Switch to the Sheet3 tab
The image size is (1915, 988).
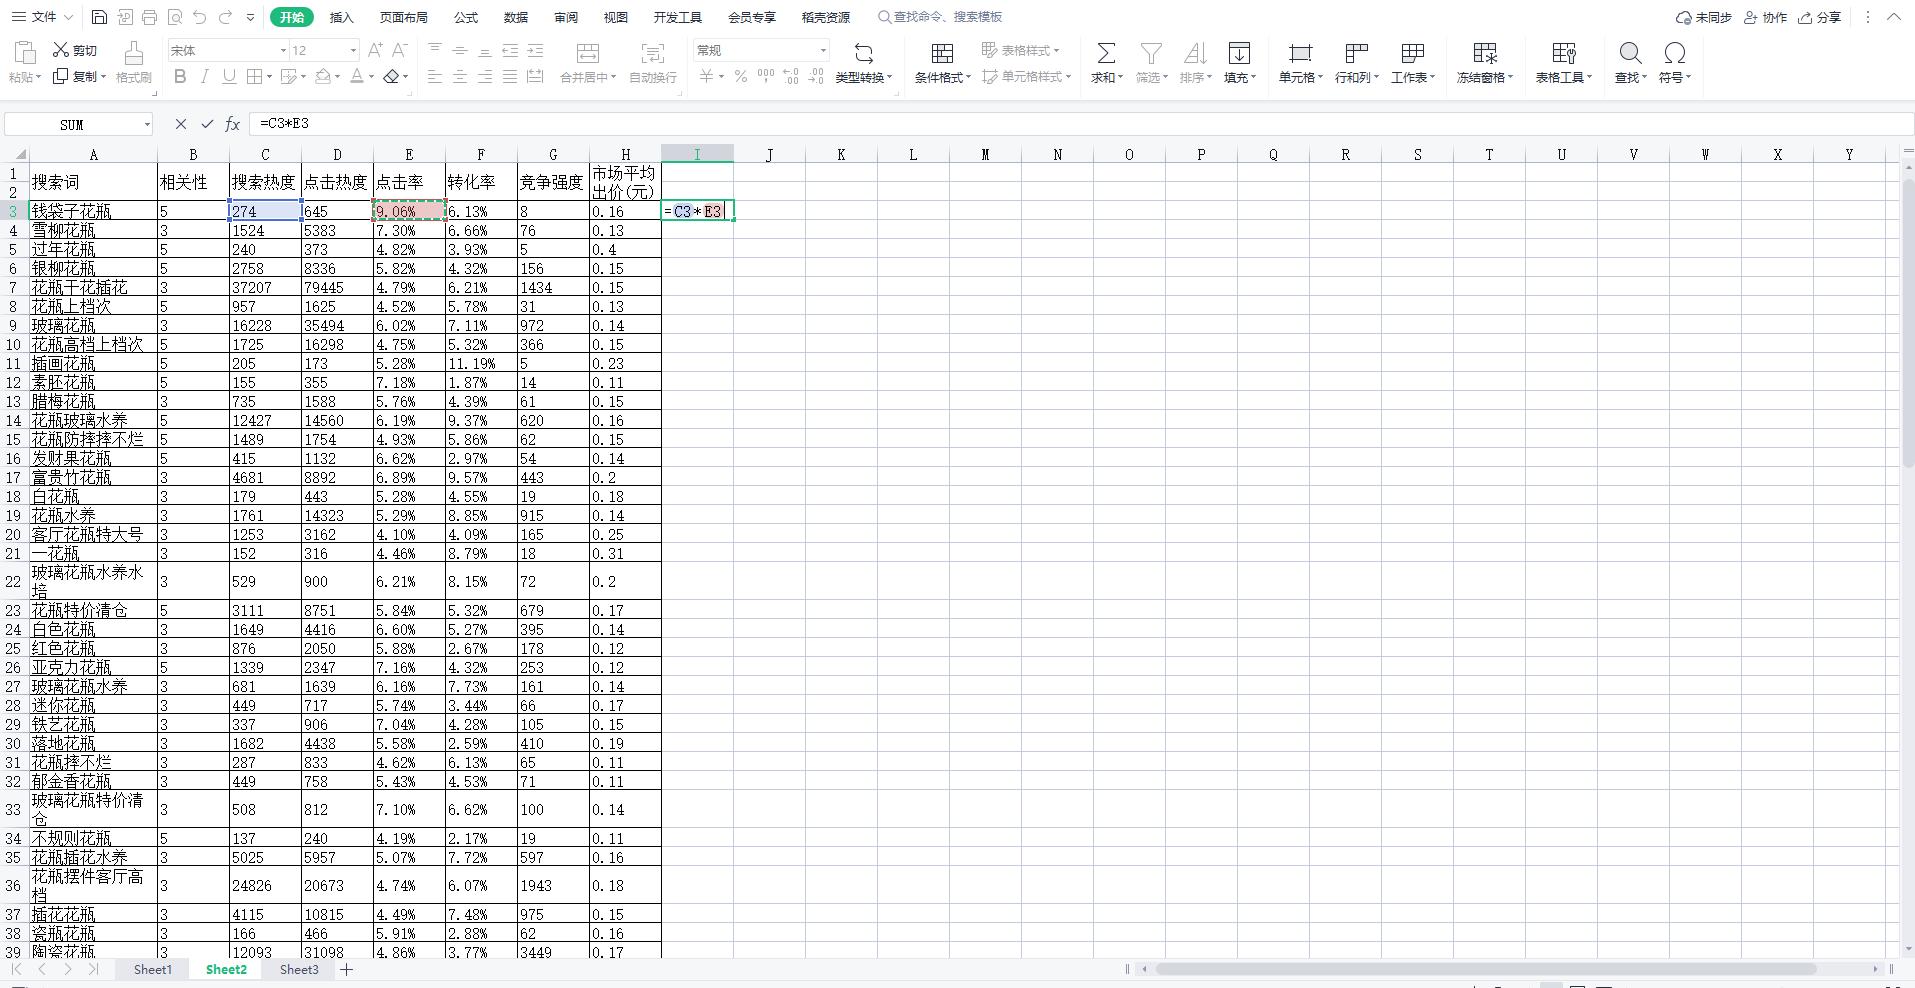[x=299, y=969]
